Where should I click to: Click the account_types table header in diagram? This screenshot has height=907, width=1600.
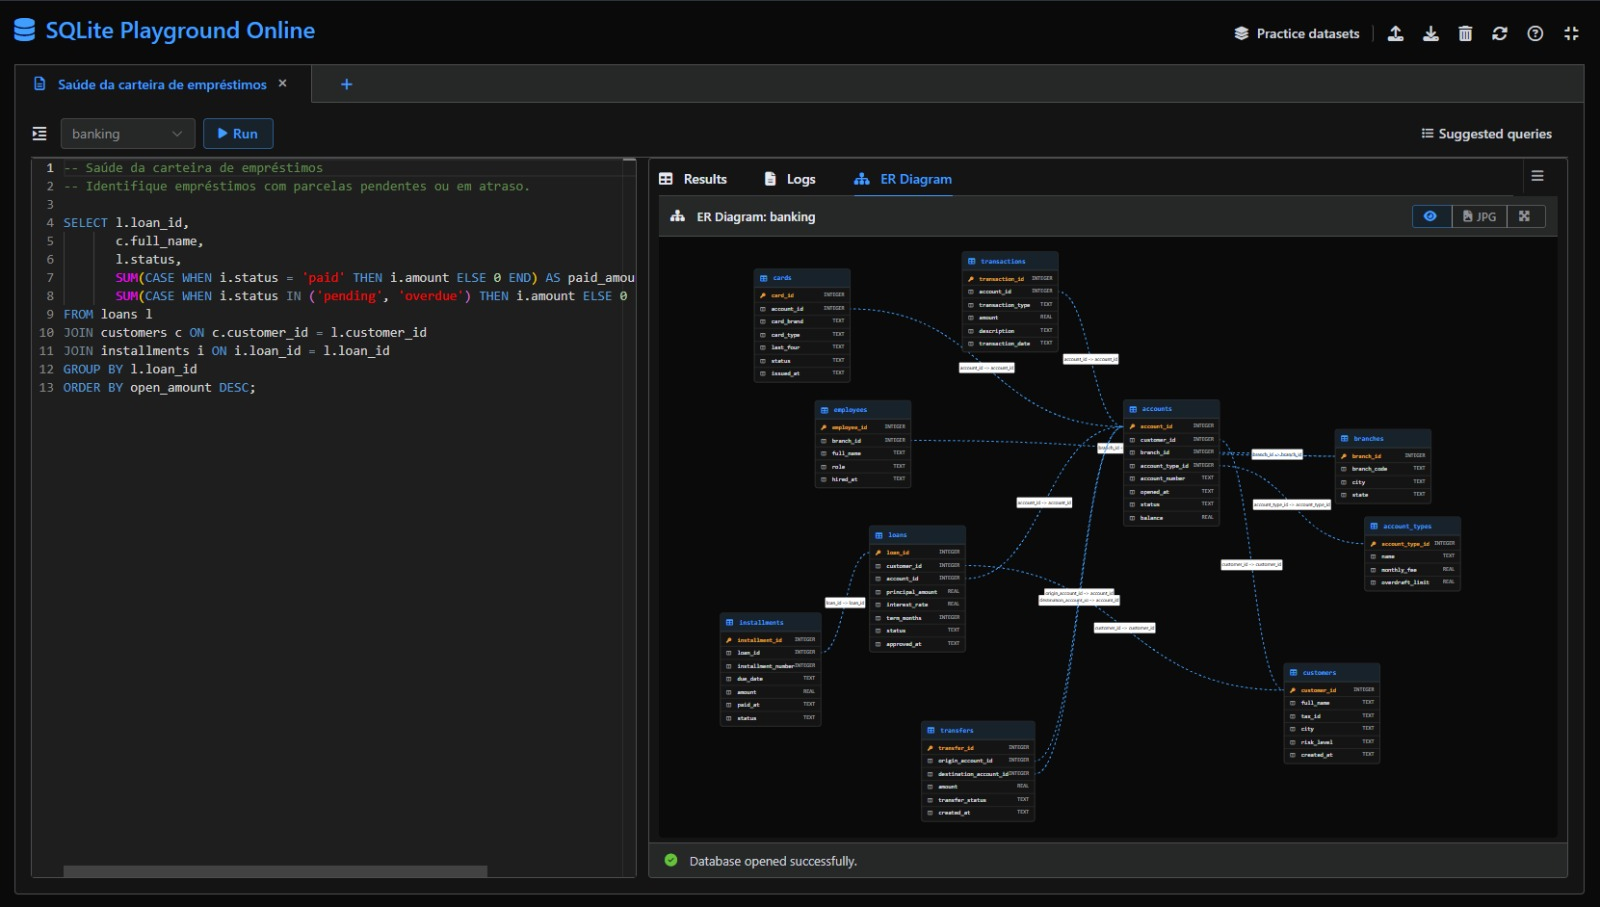click(x=1412, y=526)
